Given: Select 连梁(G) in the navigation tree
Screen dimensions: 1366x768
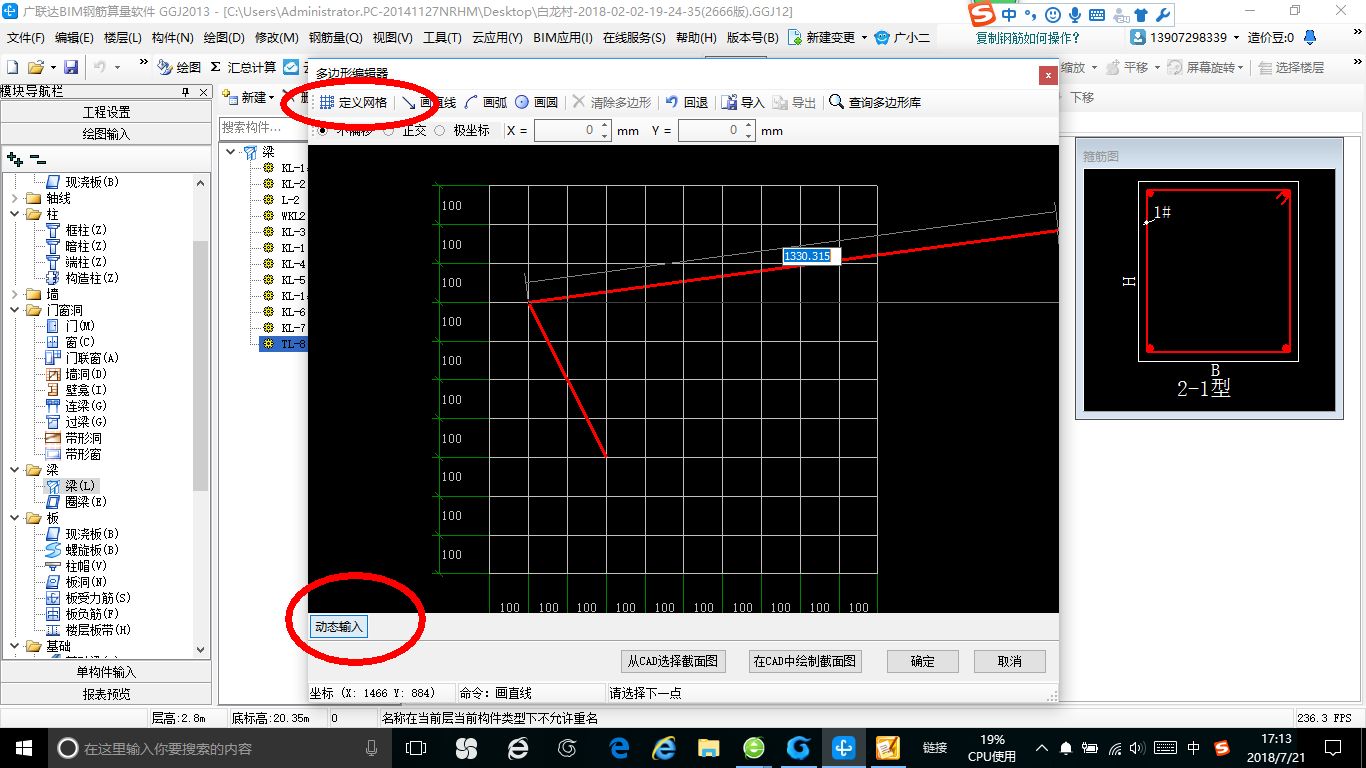Looking at the screenshot, I should pos(77,406).
